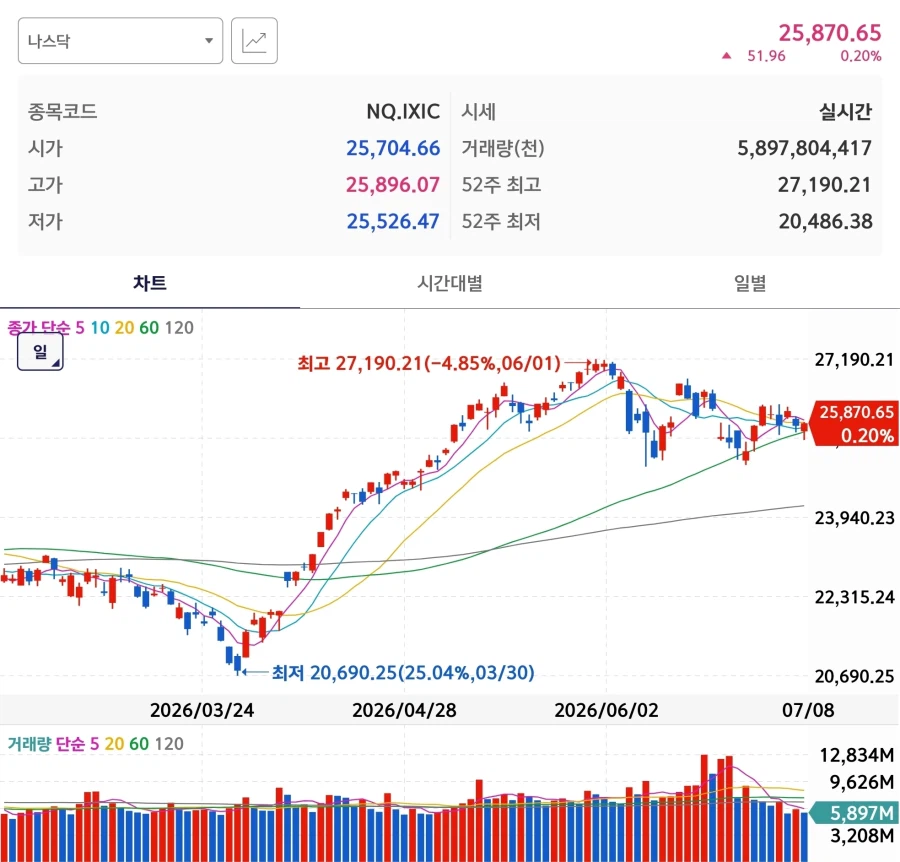Click the 22,315.24 price axis label

point(855,597)
